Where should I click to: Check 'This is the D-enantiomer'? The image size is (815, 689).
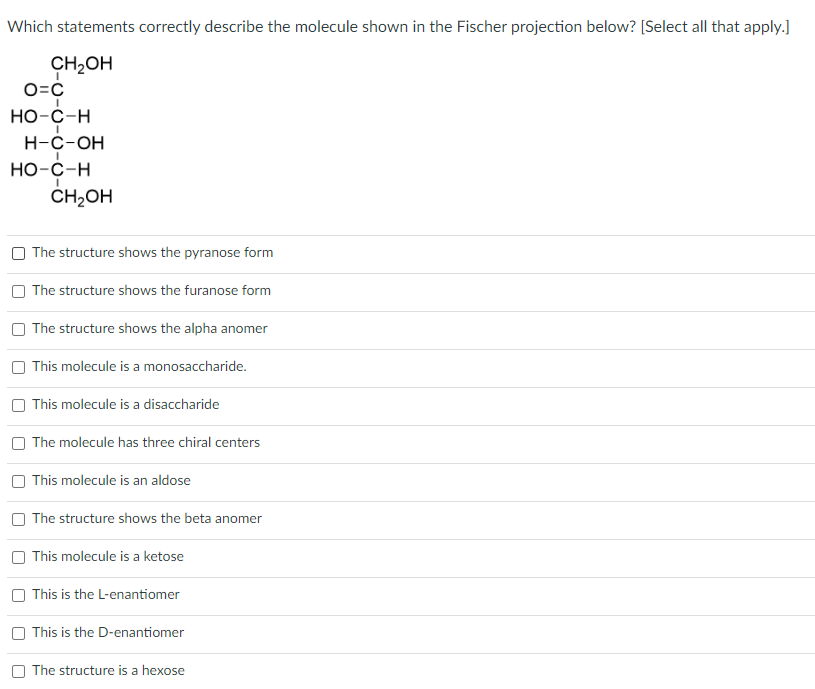(x=18, y=633)
